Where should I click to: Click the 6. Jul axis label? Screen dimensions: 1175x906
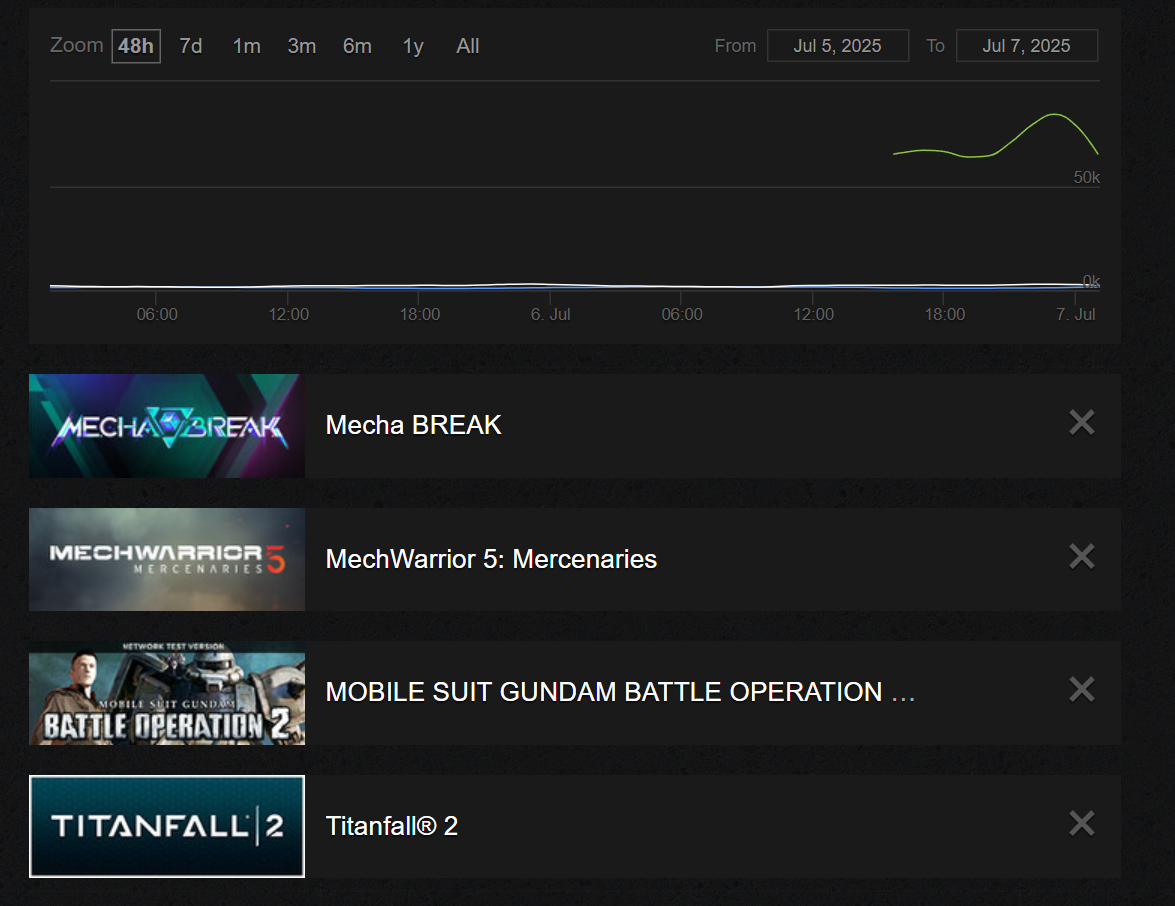click(551, 314)
